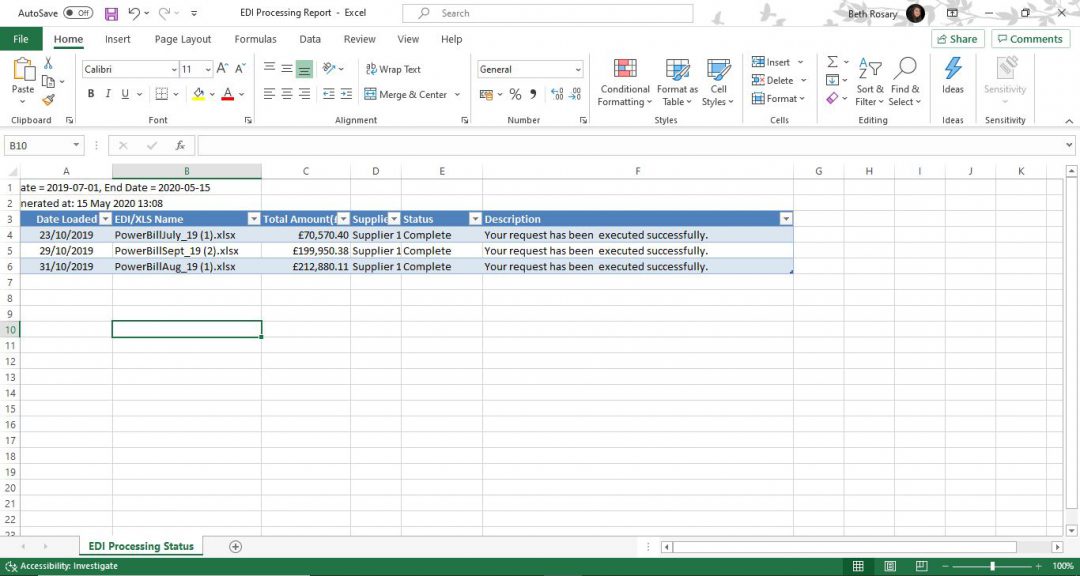
Task: Click the Share button
Action: pyautogui.click(x=956, y=38)
